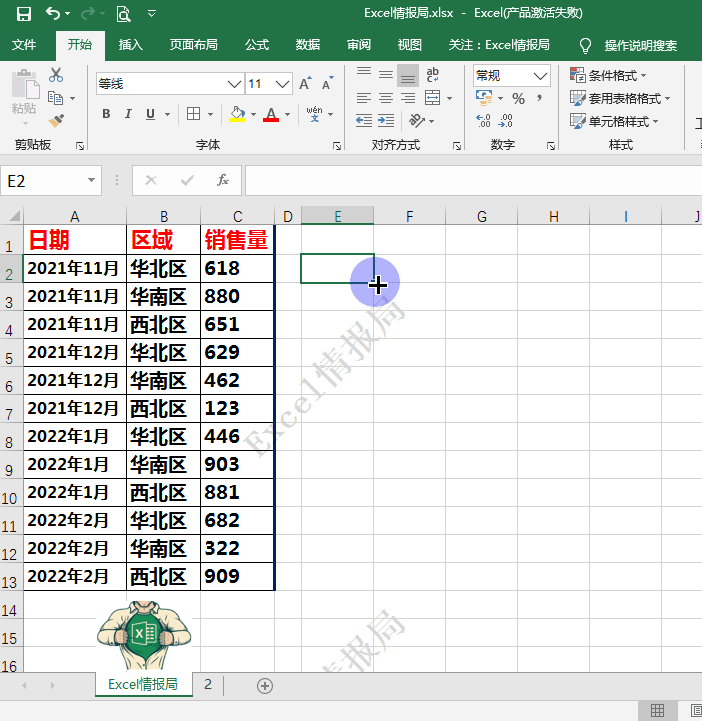Image resolution: width=702 pixels, height=721 pixels.
Task: Open fill color dropdown arrow
Action: pos(253,114)
